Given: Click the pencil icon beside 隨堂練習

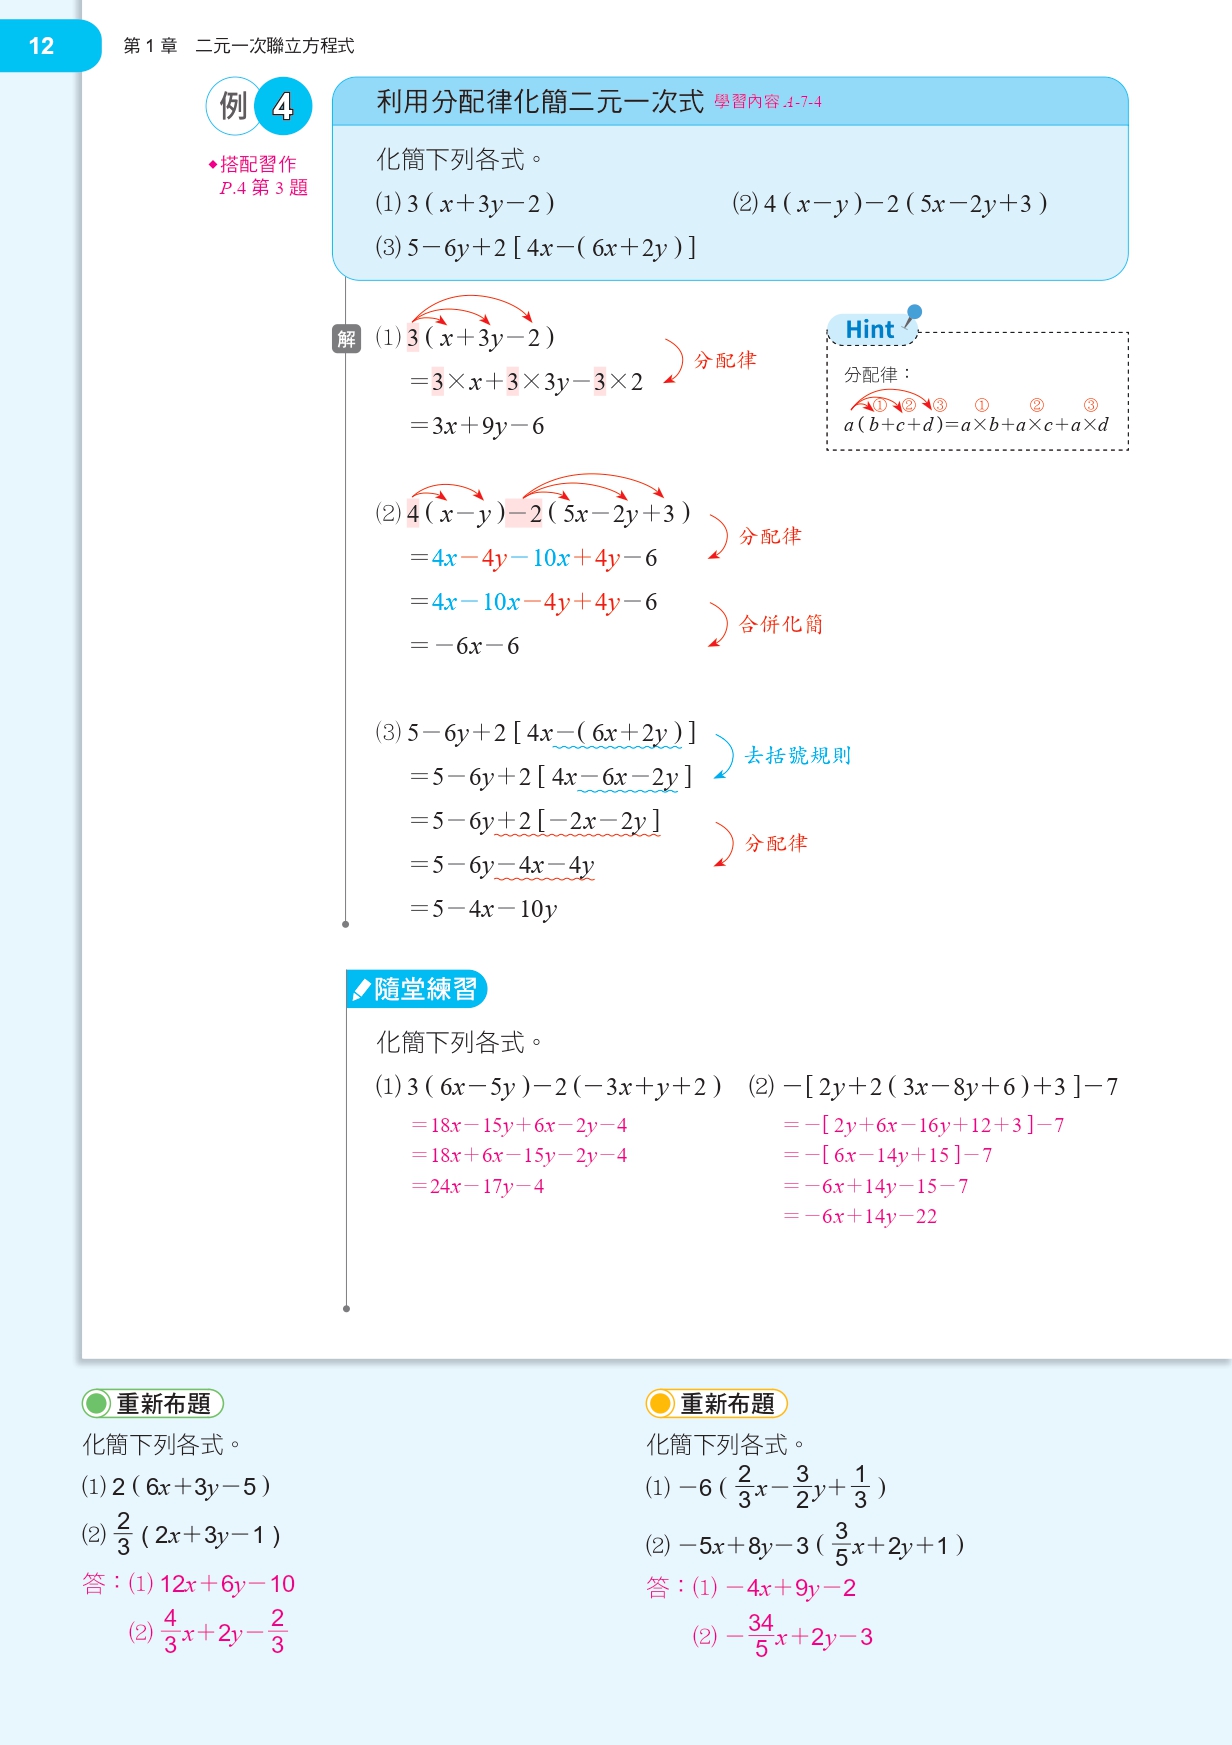Looking at the screenshot, I should pyautogui.click(x=362, y=989).
